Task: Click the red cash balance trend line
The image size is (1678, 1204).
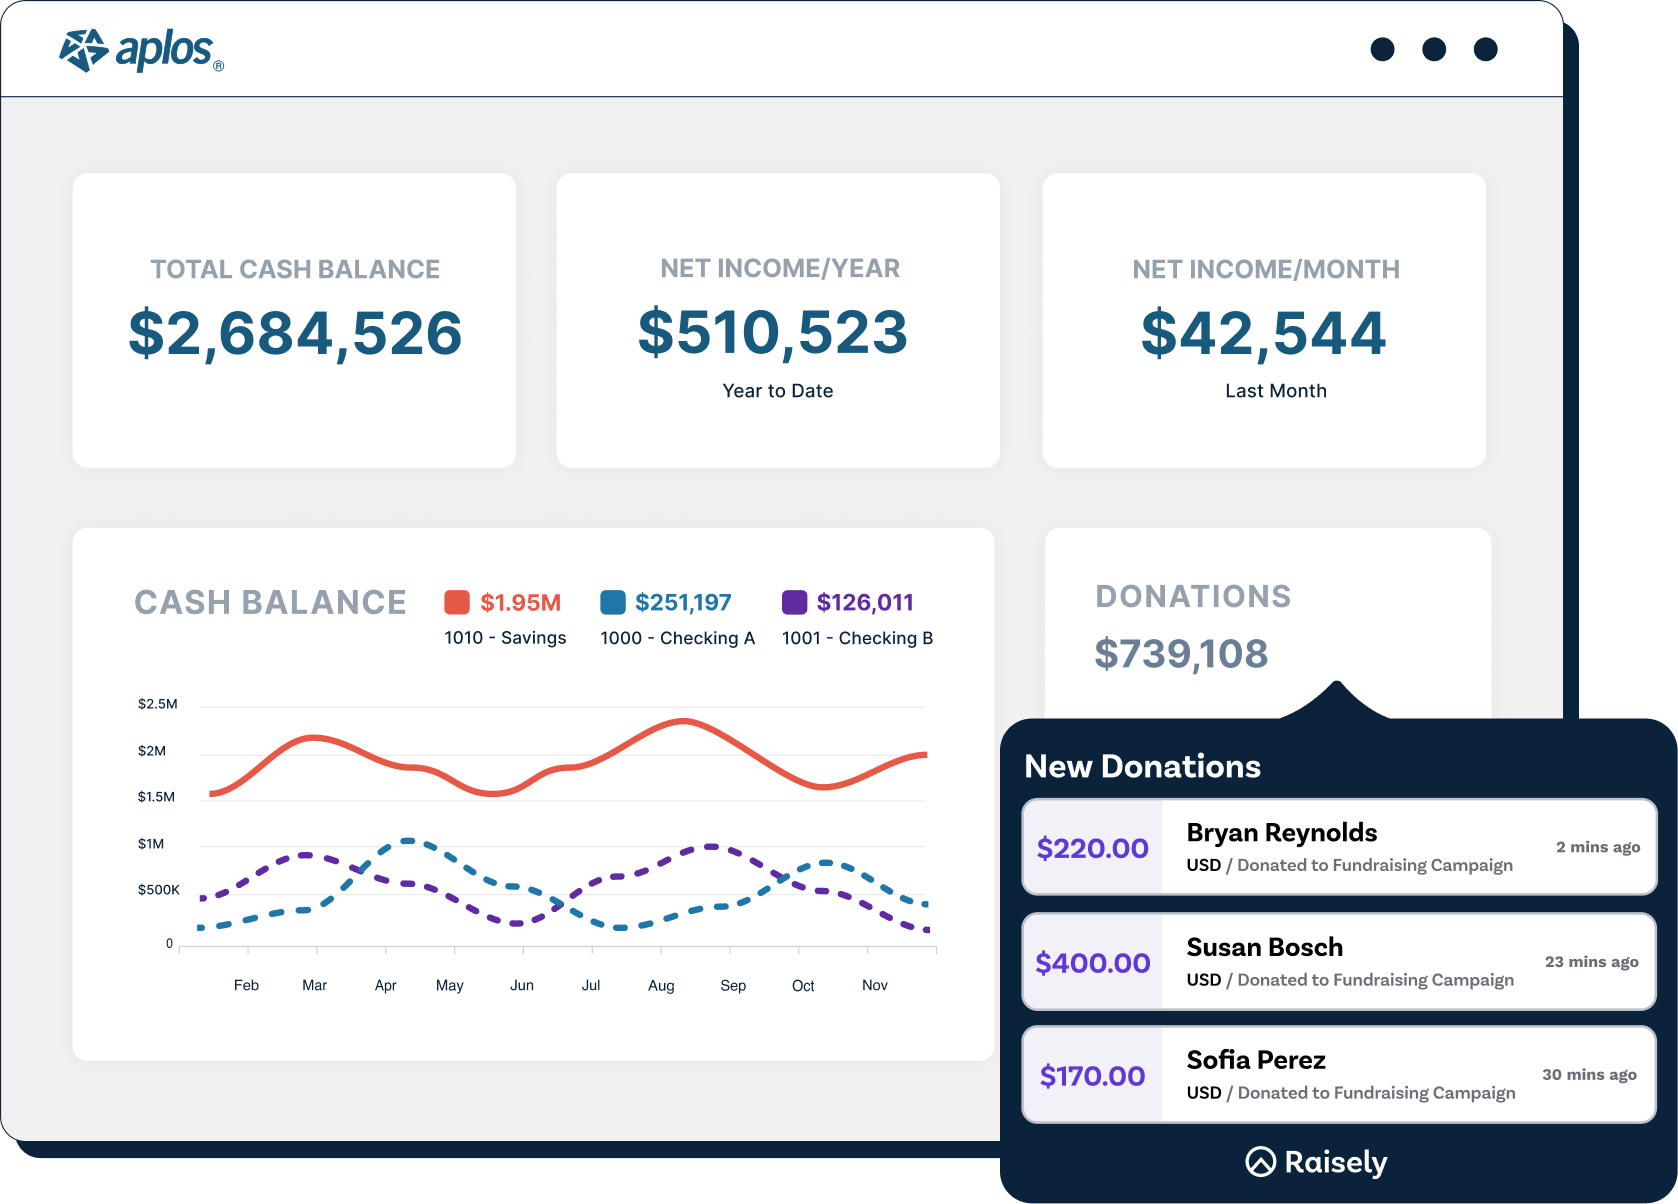Action: coord(681,723)
